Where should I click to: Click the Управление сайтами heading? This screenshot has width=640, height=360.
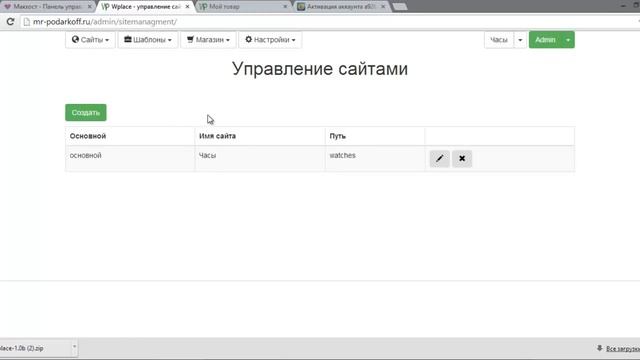point(320,69)
